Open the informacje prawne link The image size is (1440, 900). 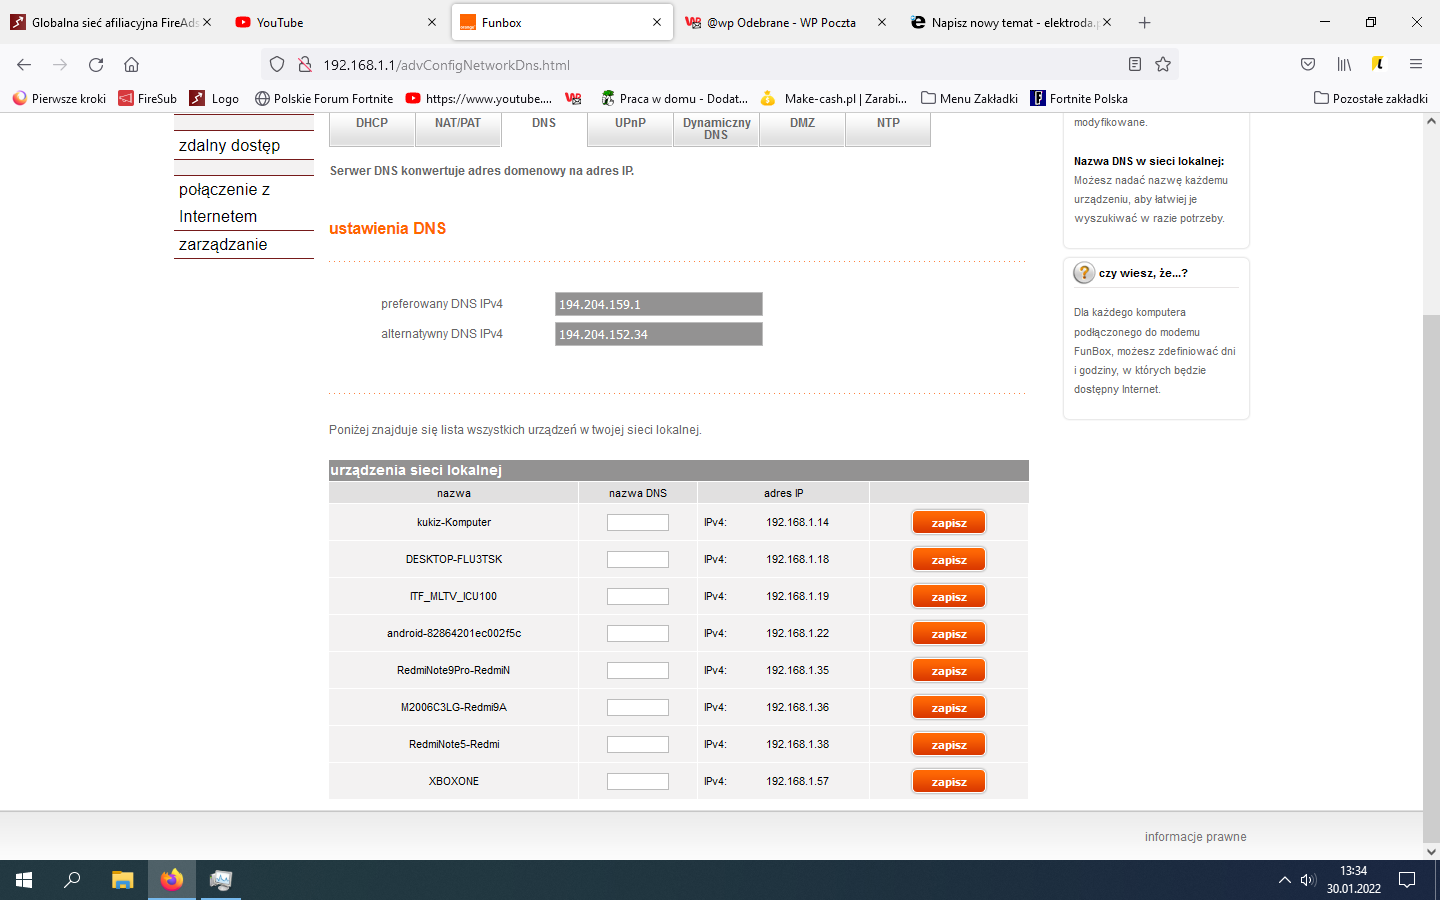(x=1195, y=837)
